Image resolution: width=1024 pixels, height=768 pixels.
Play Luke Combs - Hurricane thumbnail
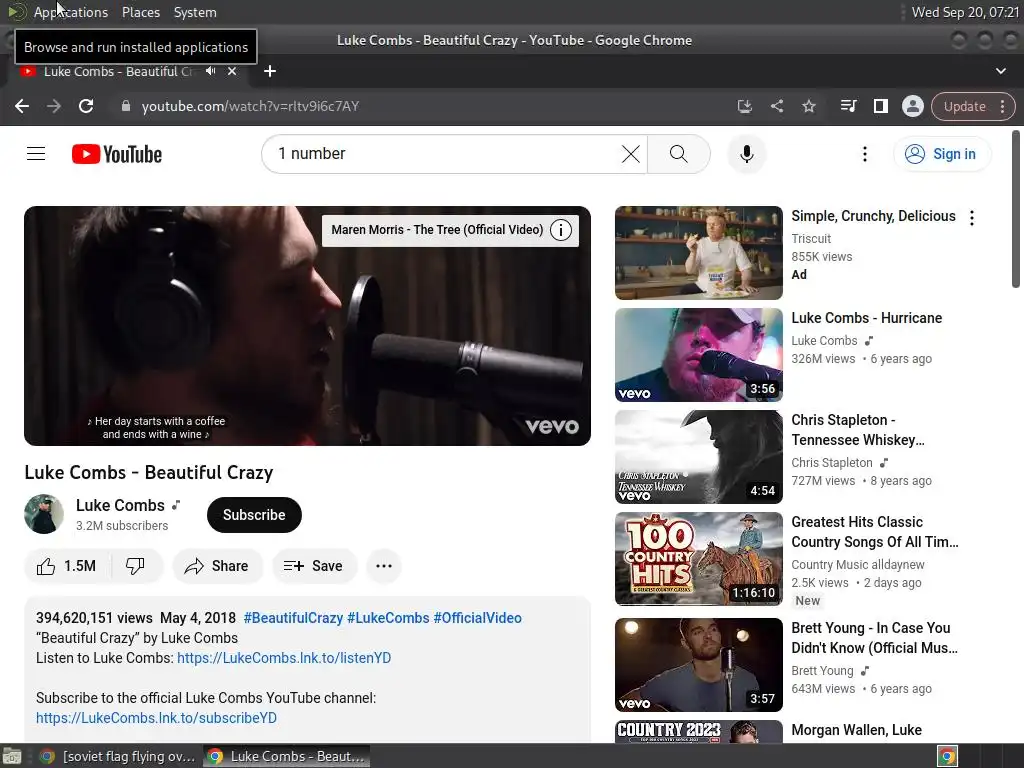pyautogui.click(x=699, y=355)
